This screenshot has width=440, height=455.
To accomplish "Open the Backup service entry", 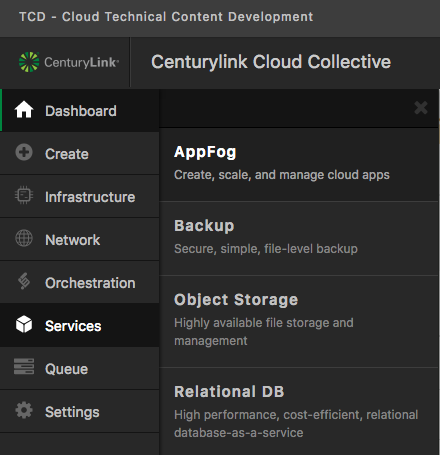I will [x=299, y=238].
